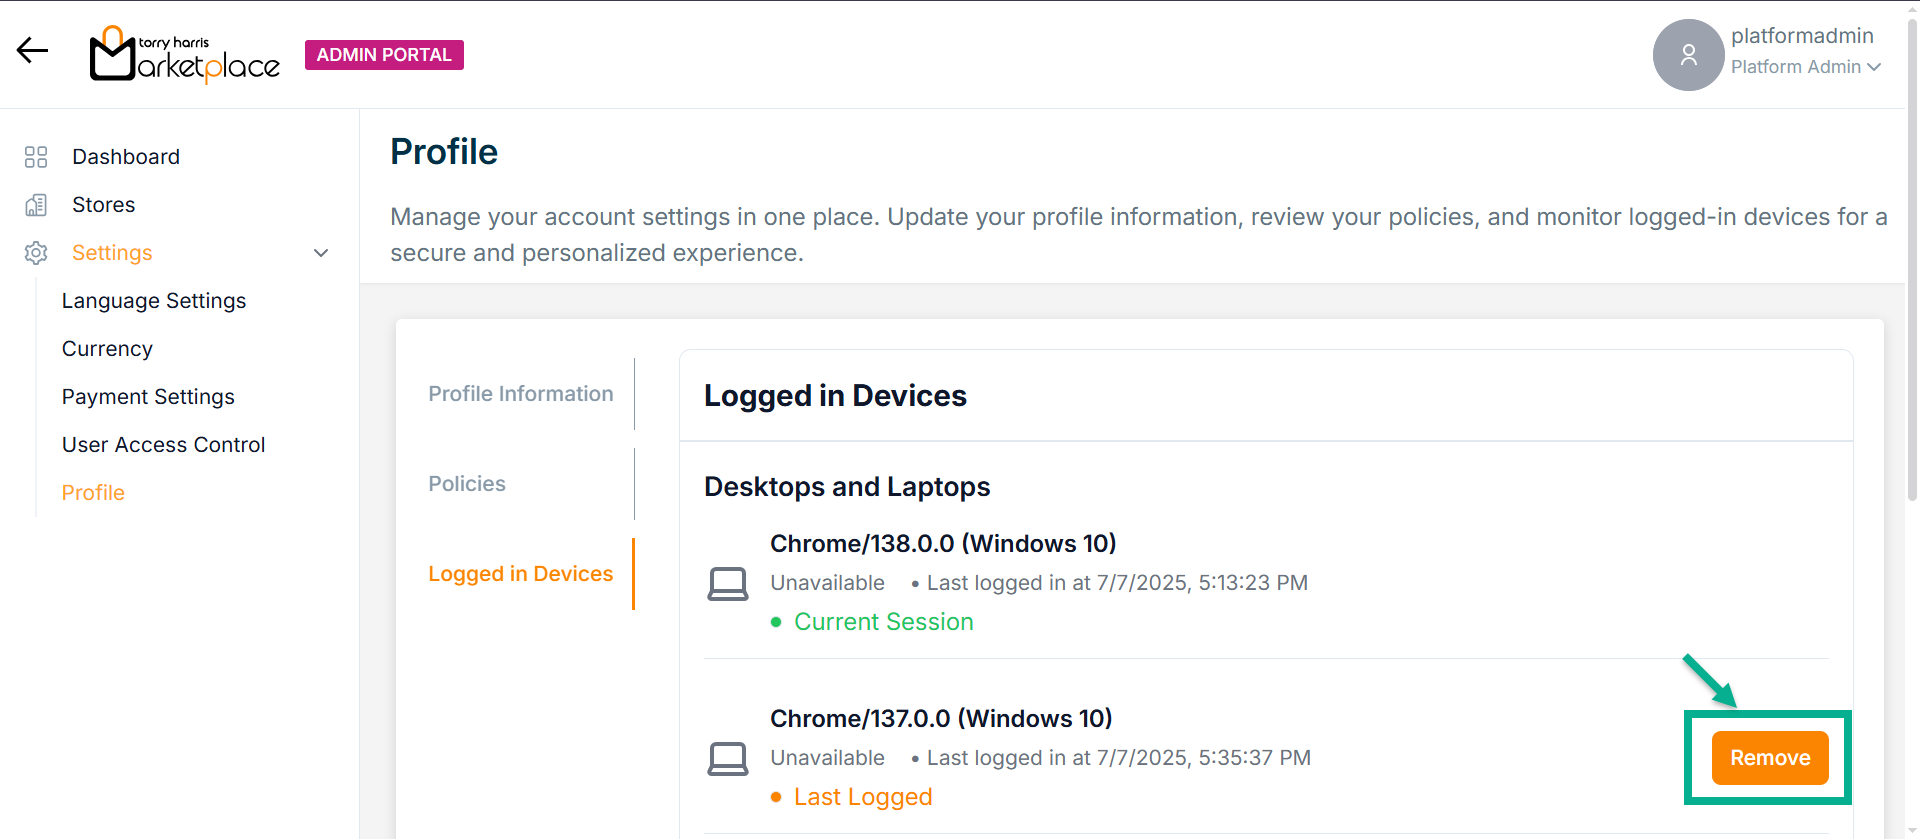Go to Payment Settings
This screenshot has width=1920, height=839.
point(148,397)
